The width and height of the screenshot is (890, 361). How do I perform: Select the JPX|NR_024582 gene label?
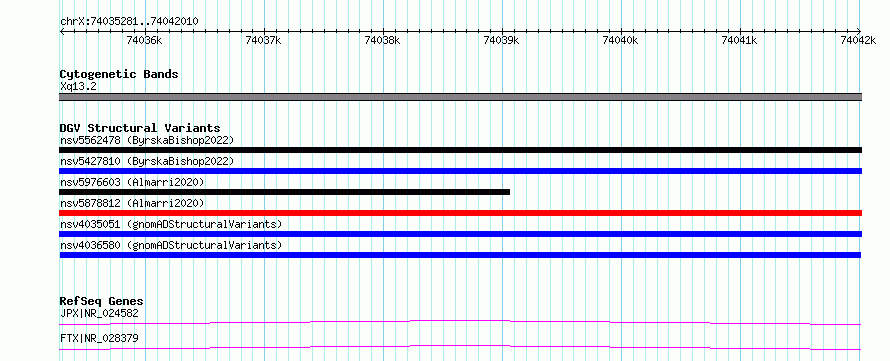click(x=99, y=313)
